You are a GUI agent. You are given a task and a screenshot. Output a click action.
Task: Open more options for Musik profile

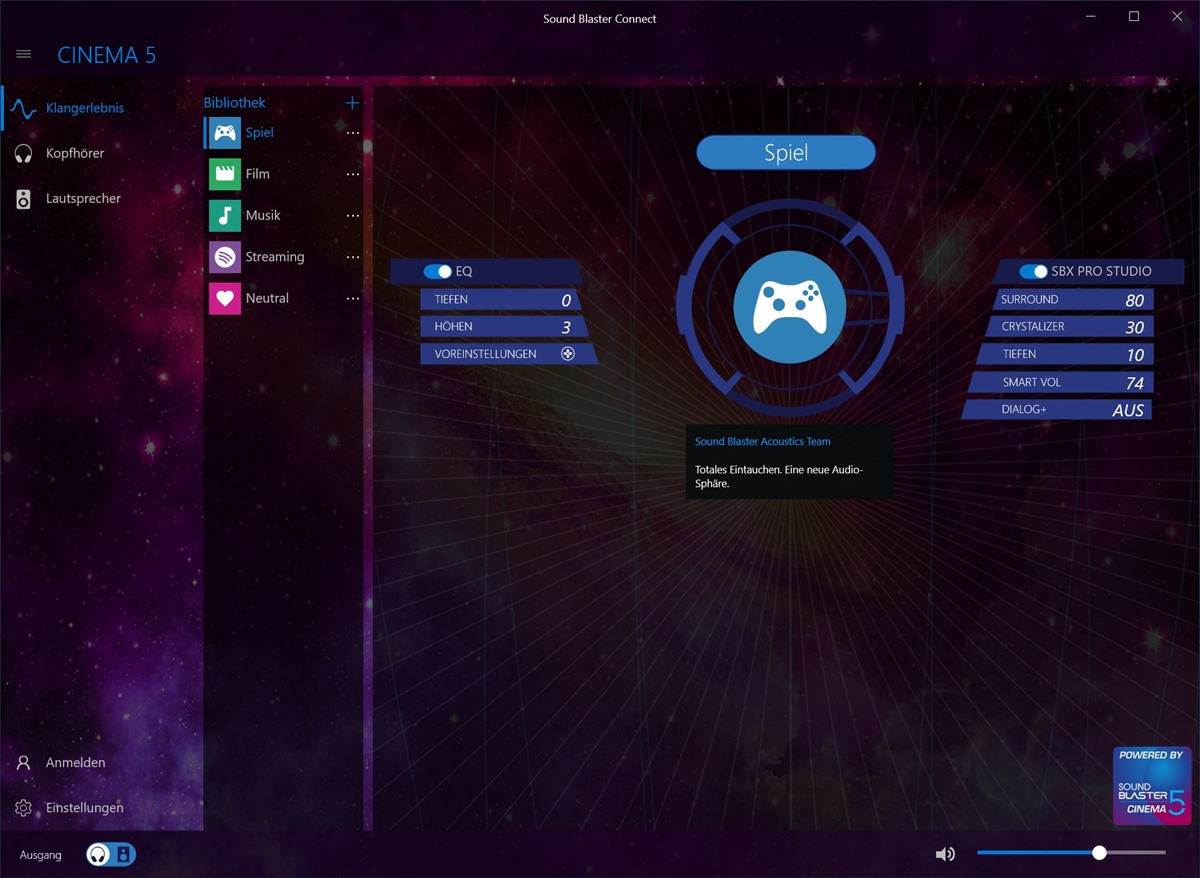(352, 215)
